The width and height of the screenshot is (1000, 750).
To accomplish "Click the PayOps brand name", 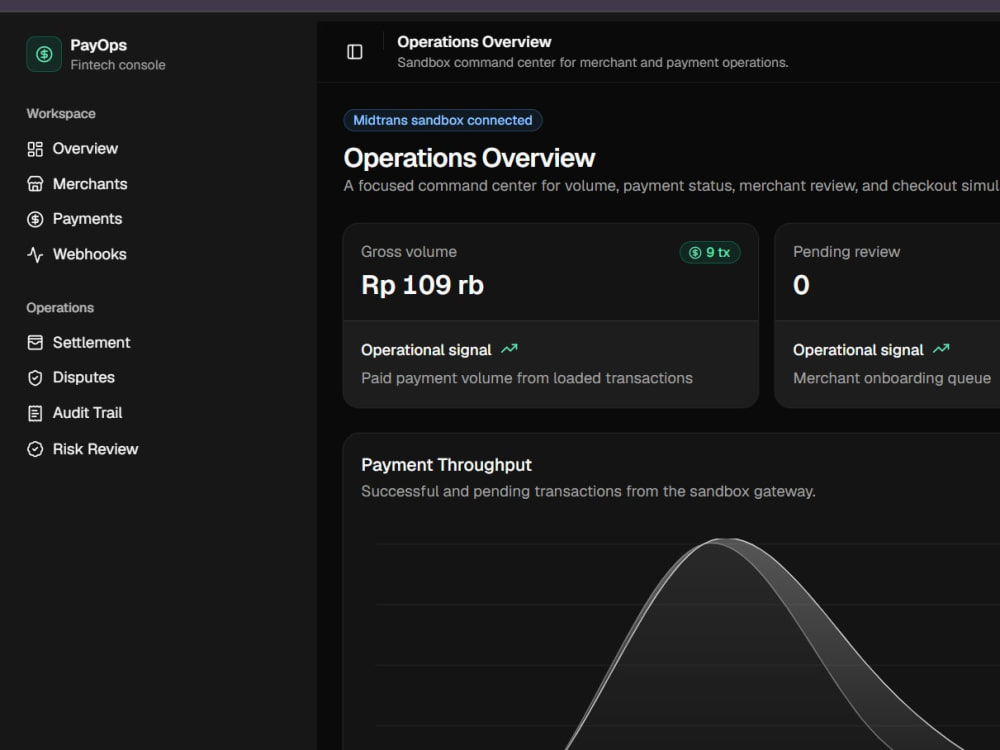I will tap(98, 45).
